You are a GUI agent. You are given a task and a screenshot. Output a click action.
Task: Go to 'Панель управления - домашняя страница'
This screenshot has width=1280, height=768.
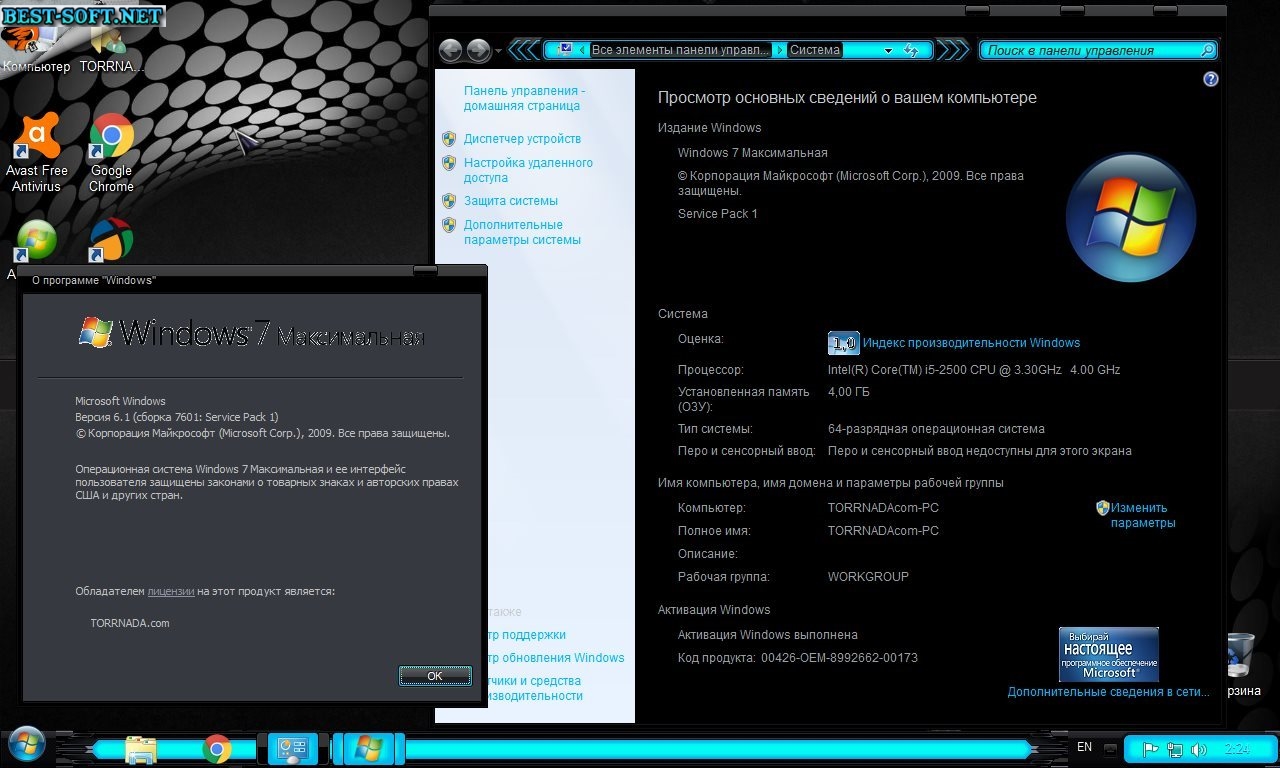524,98
